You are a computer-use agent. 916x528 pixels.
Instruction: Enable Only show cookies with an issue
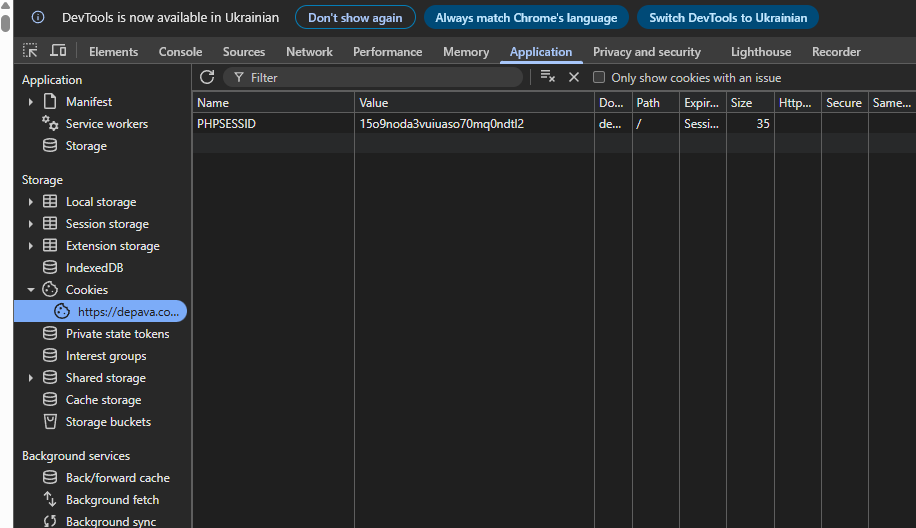click(x=599, y=77)
